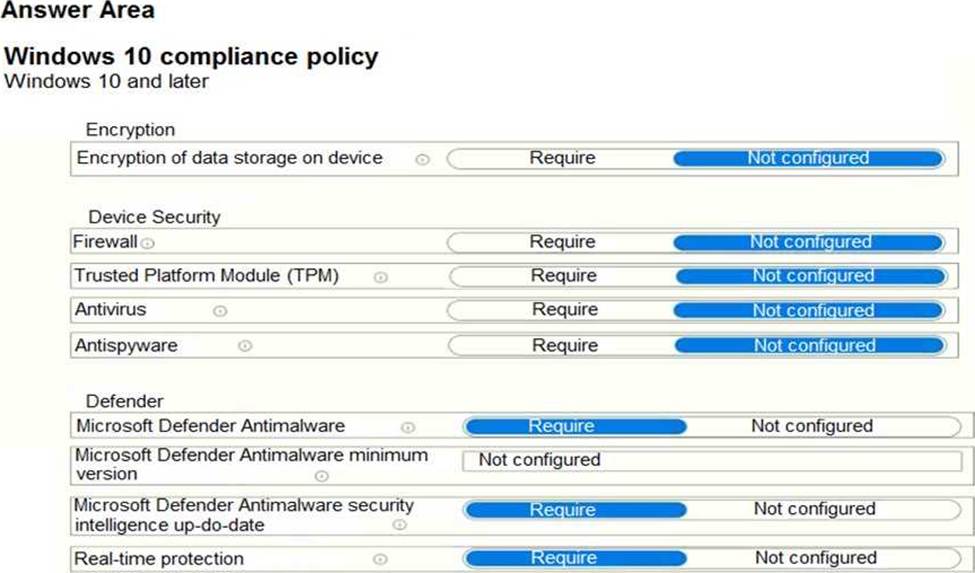Viewport: 975px width, 573px height.
Task: Show the Antispyware info tooltip icon
Action: [244, 346]
